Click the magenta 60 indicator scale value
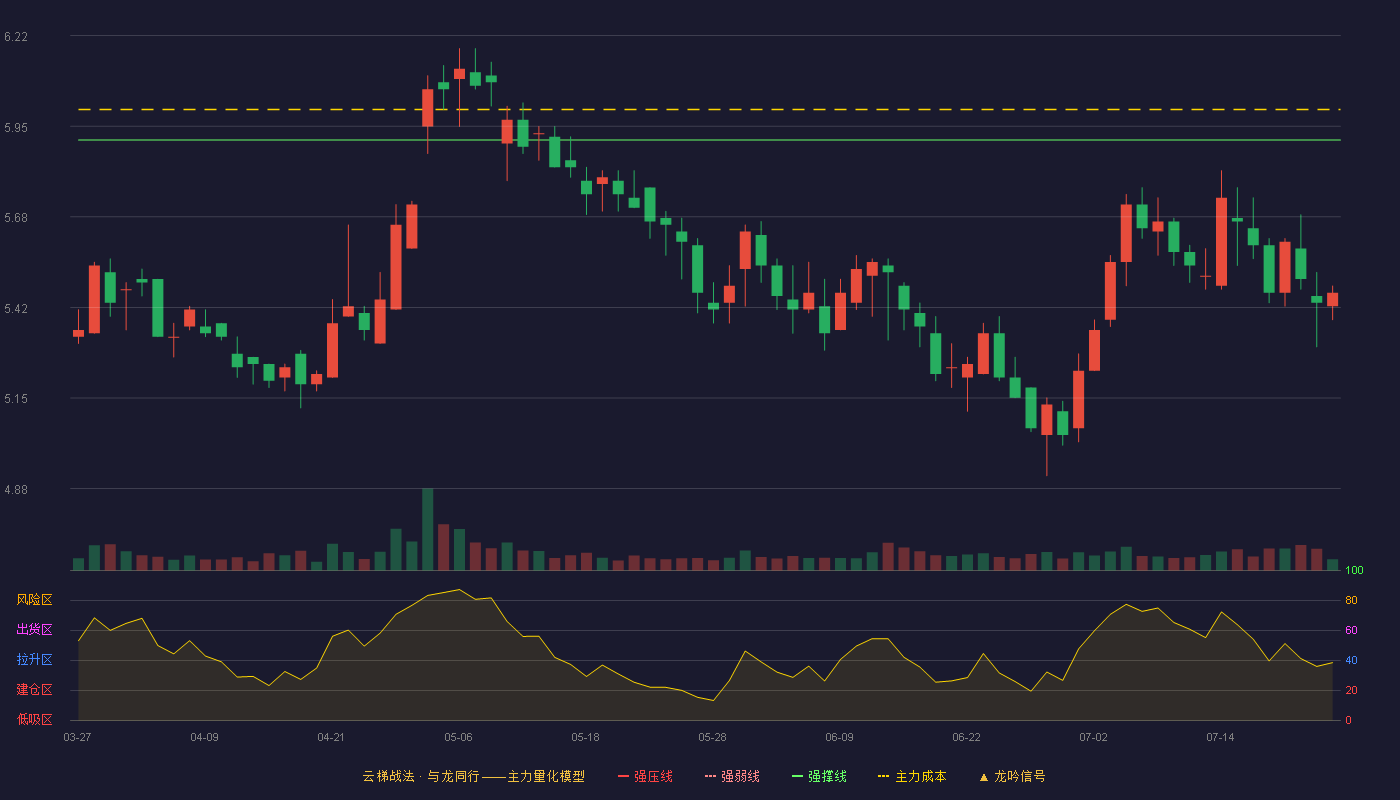Screen dimensions: 1400x800 point(1351,630)
